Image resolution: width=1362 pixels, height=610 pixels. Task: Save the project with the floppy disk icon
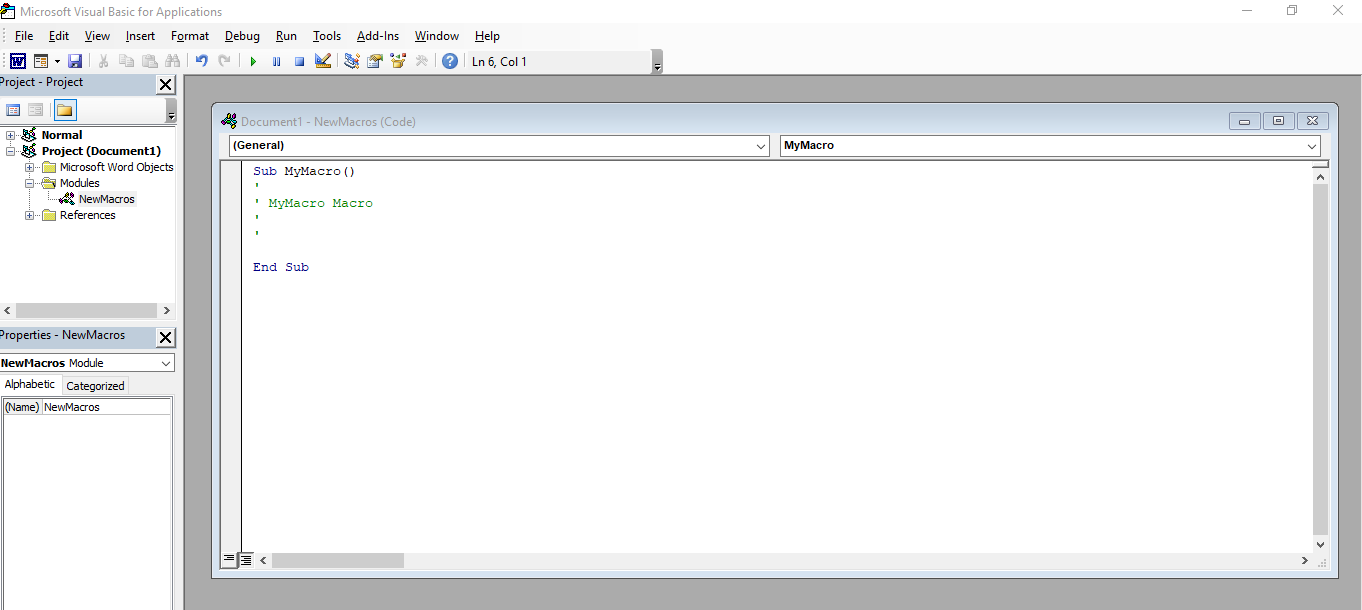tap(75, 61)
